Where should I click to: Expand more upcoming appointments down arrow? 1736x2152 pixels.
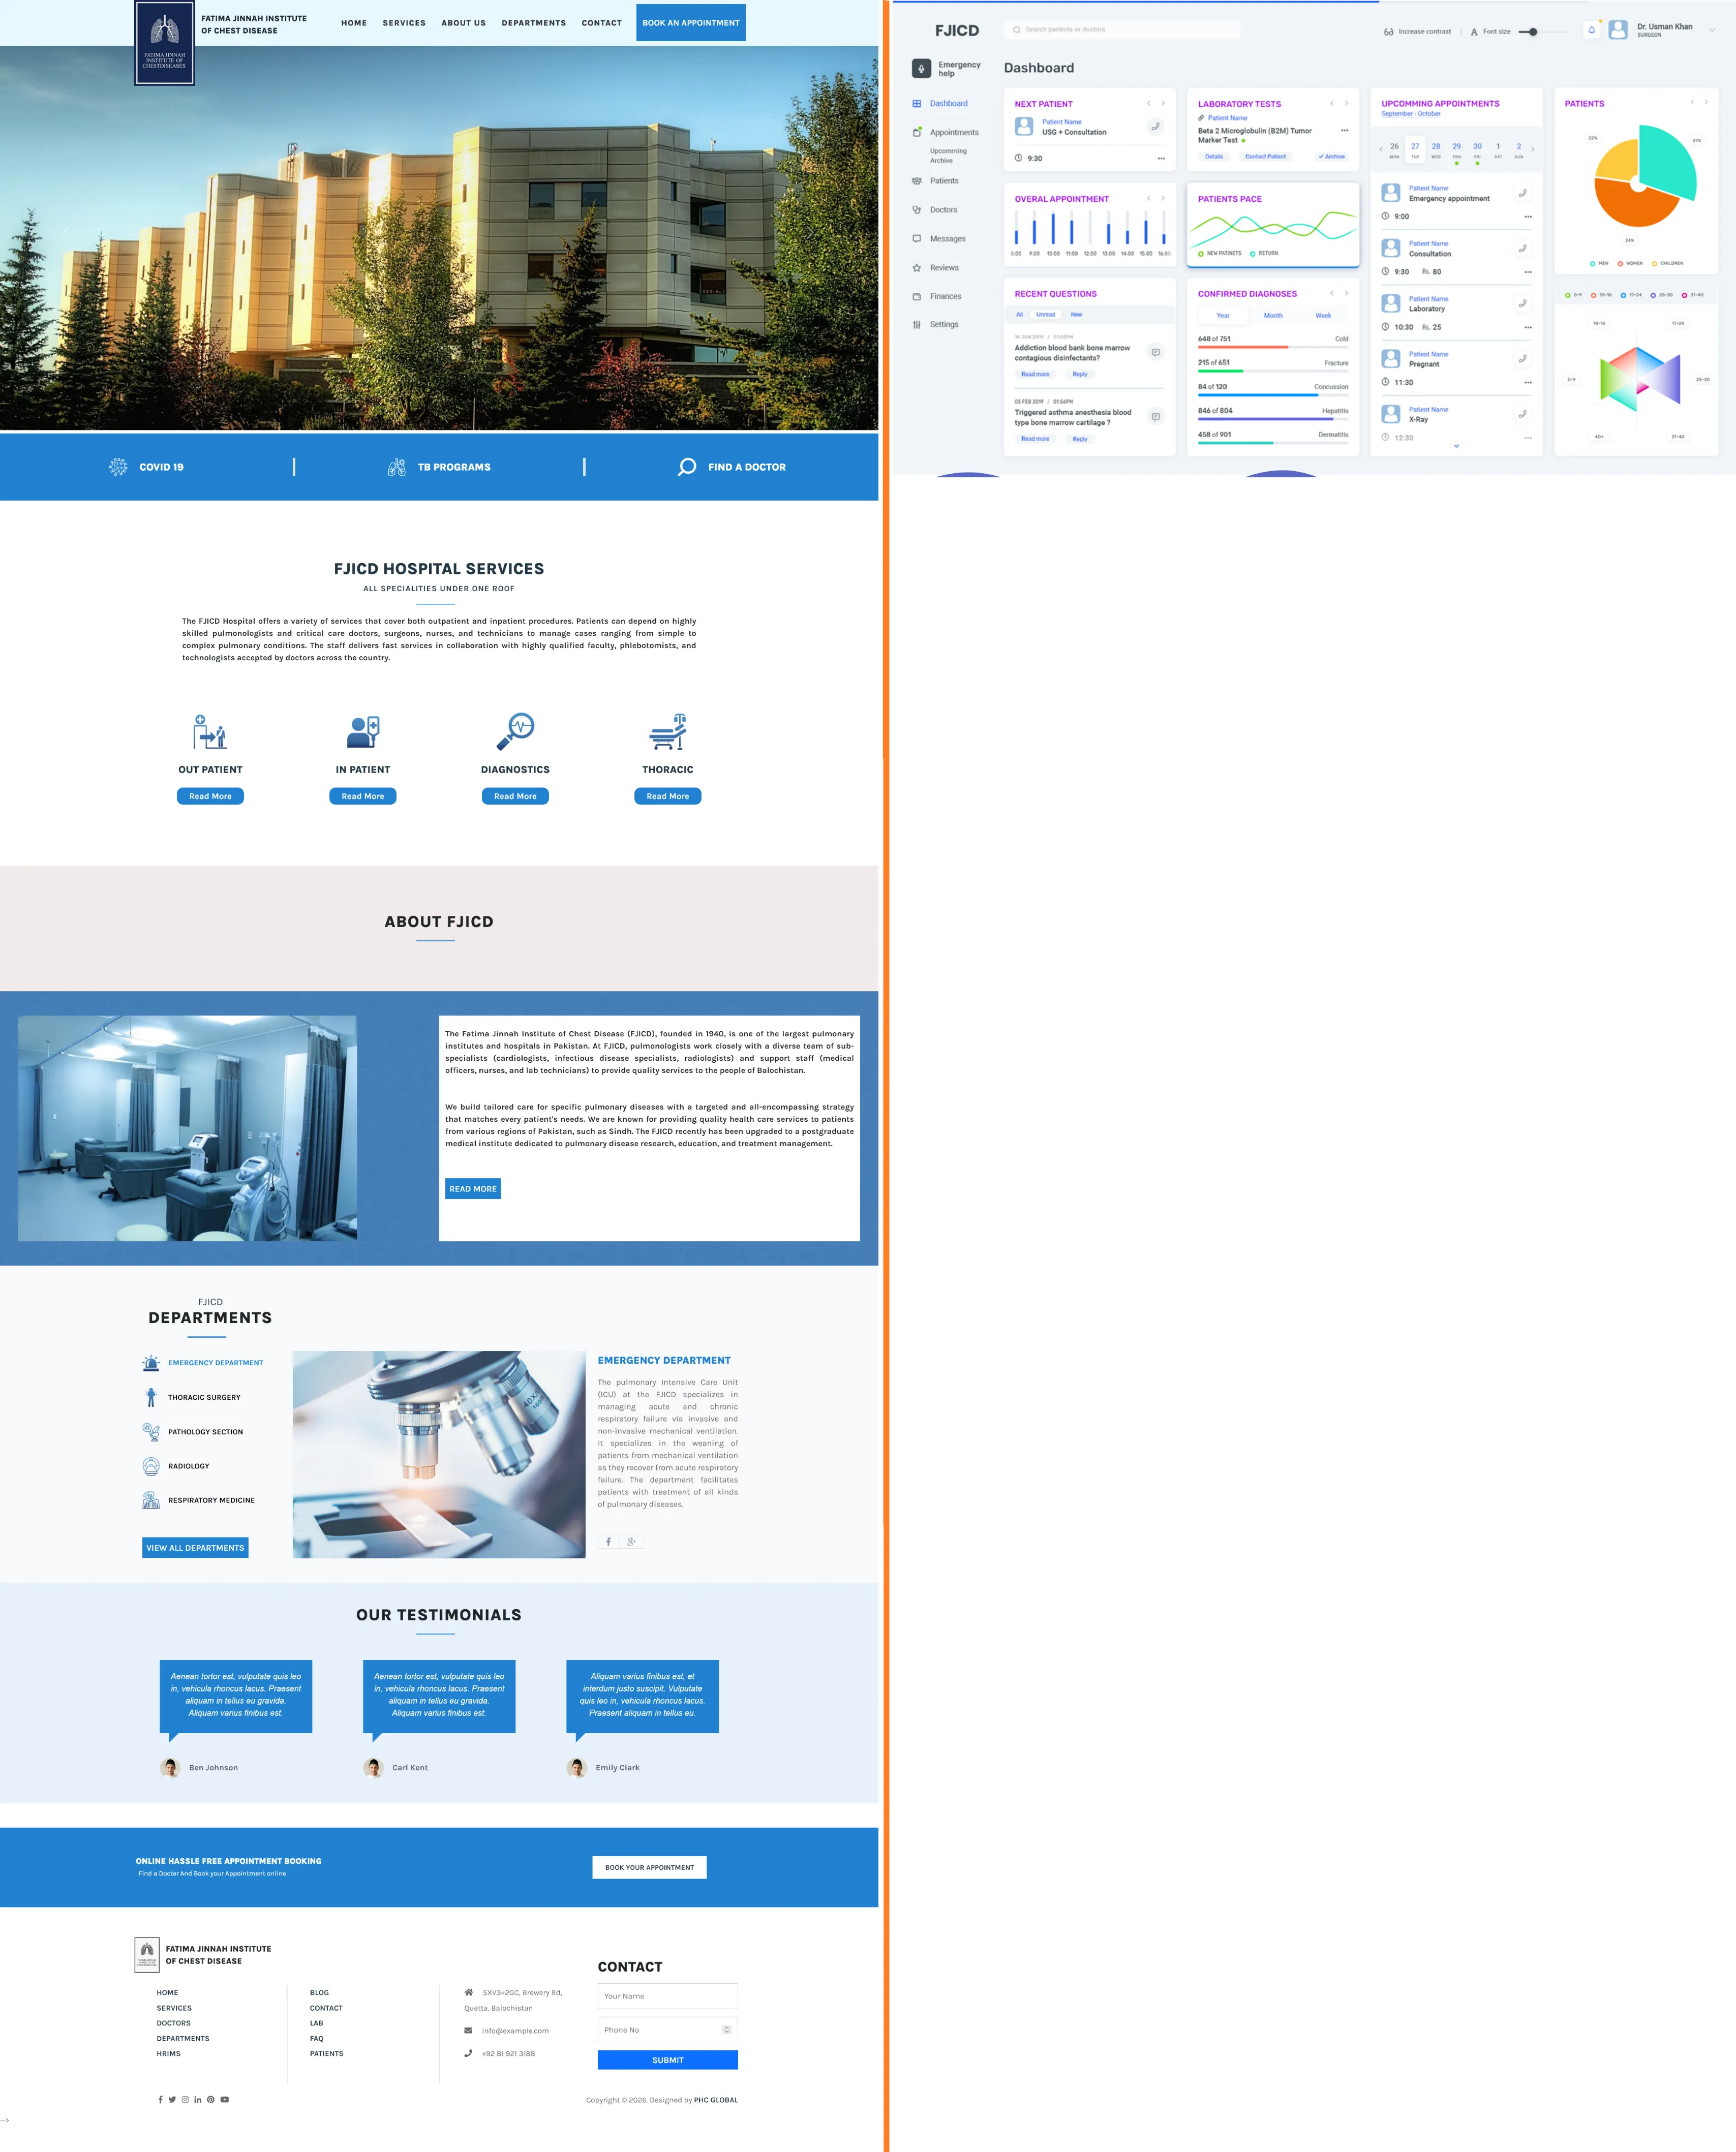(1456, 446)
